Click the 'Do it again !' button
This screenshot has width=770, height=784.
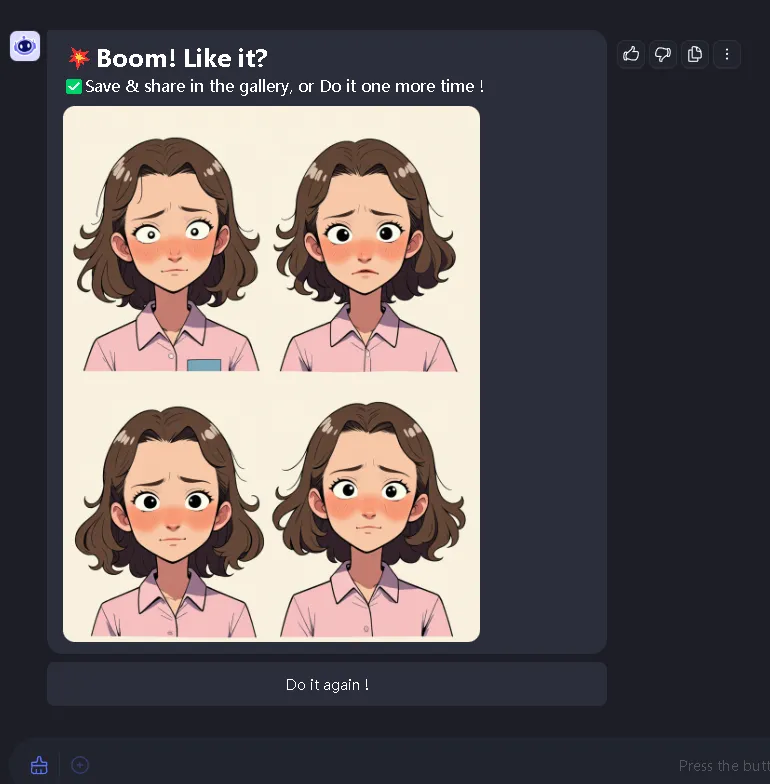(327, 684)
